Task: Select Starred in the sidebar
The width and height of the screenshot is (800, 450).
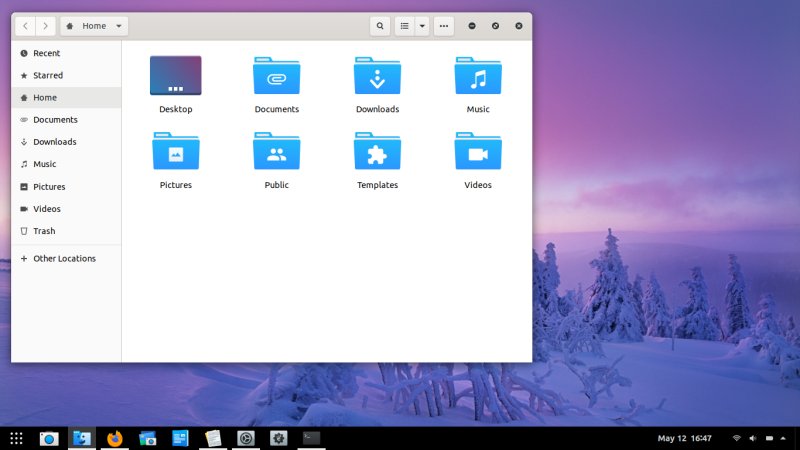Action: (47, 75)
